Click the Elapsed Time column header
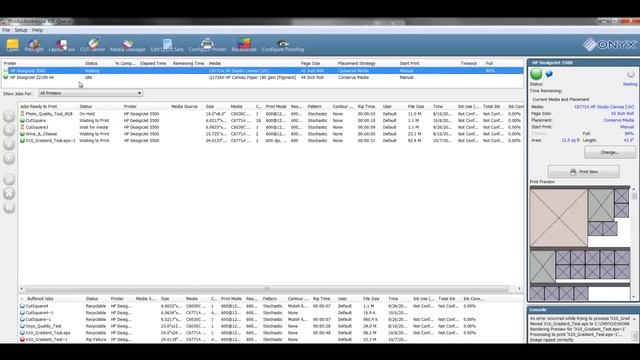The image size is (640, 360). click(x=153, y=64)
